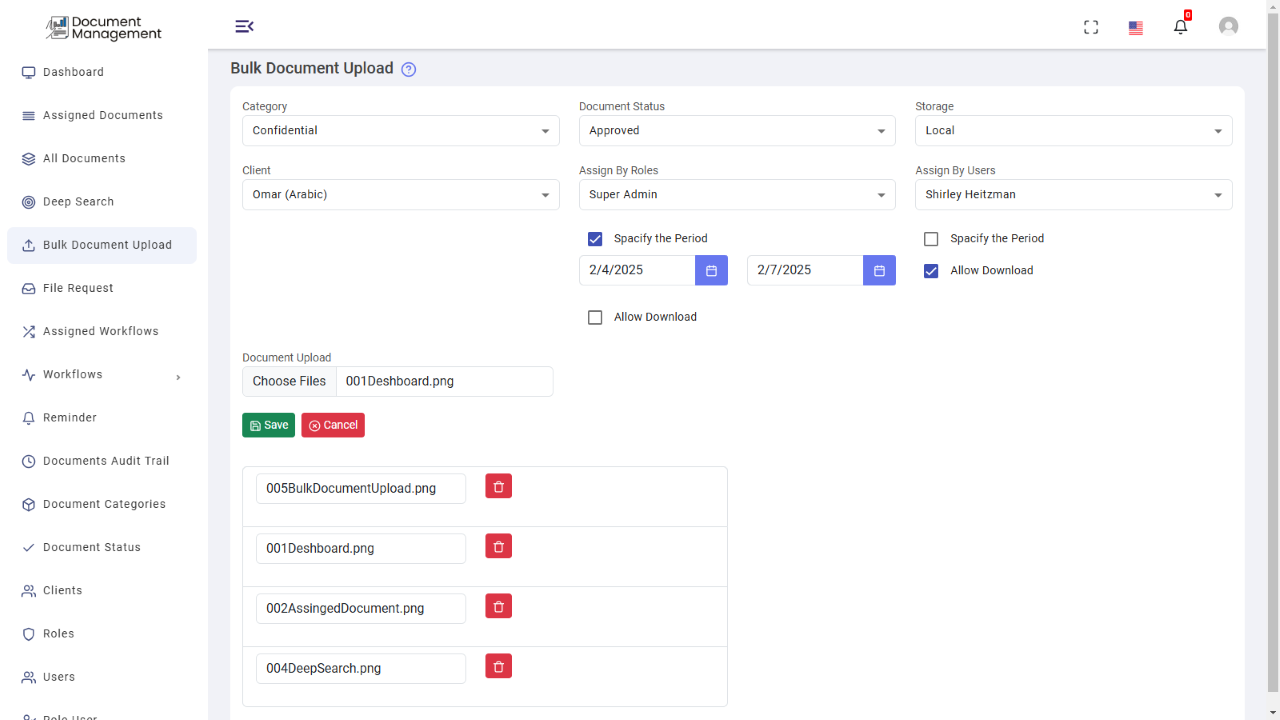Open the File Request page

click(x=80, y=288)
